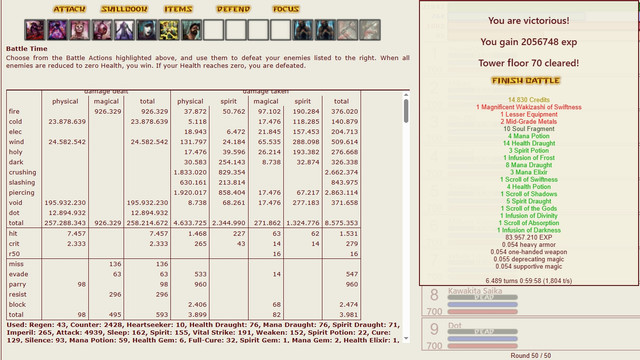Click the 'You gain 2056748 exp' line

pos(529,42)
